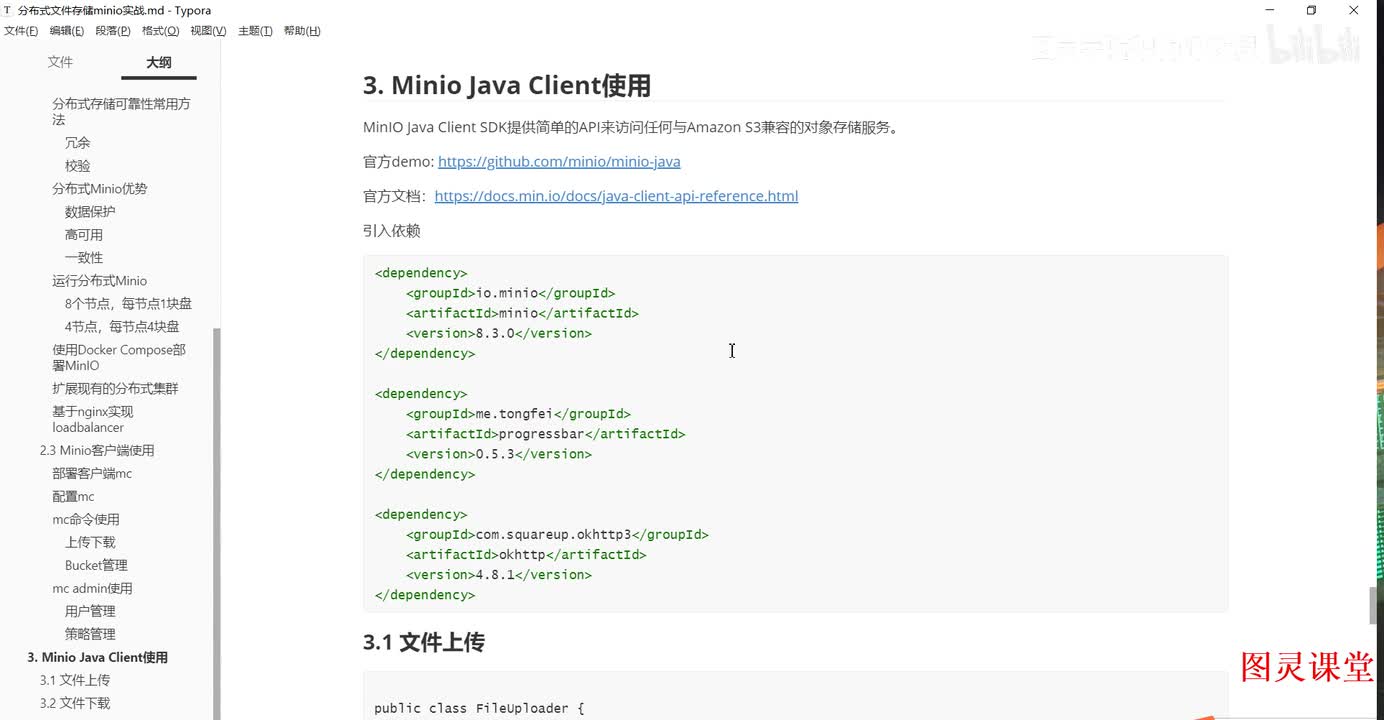Open the 帮助(H) menu
Screen dimensions: 1384x720
tap(302, 31)
